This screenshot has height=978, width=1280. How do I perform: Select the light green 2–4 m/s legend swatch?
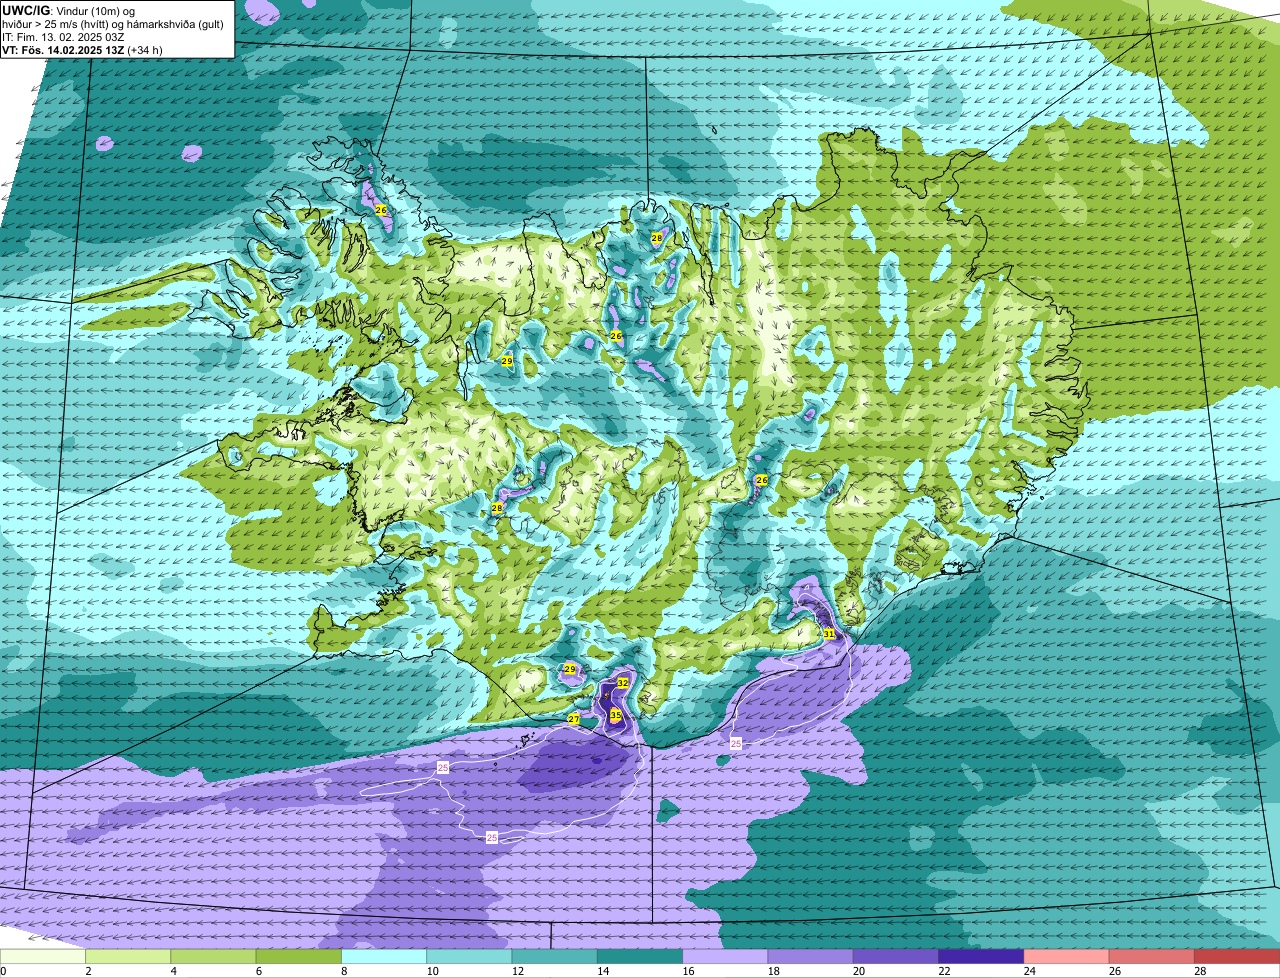[128, 957]
